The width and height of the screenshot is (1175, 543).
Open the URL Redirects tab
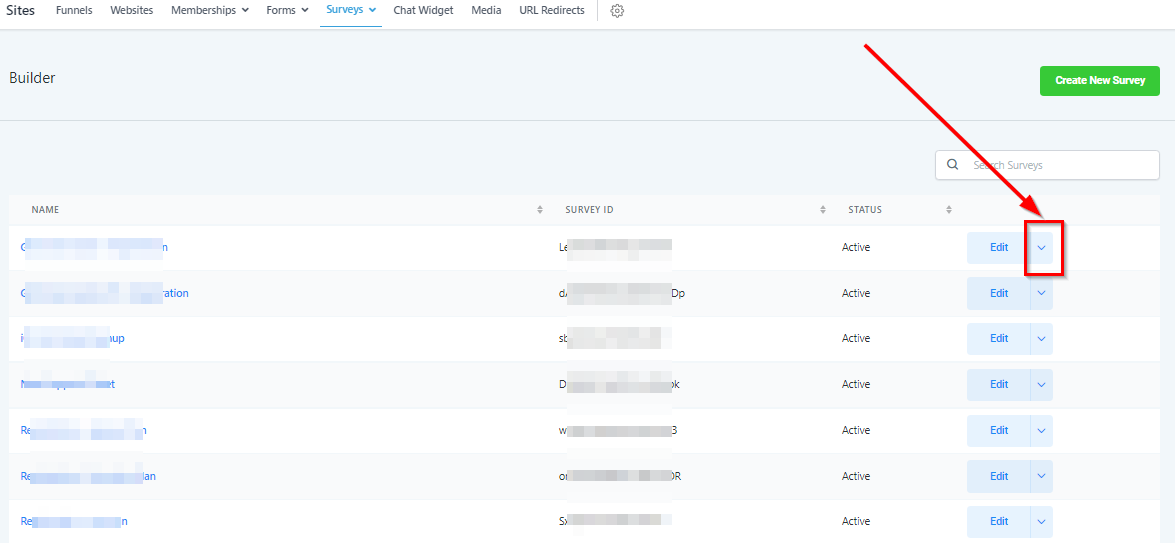[554, 10]
